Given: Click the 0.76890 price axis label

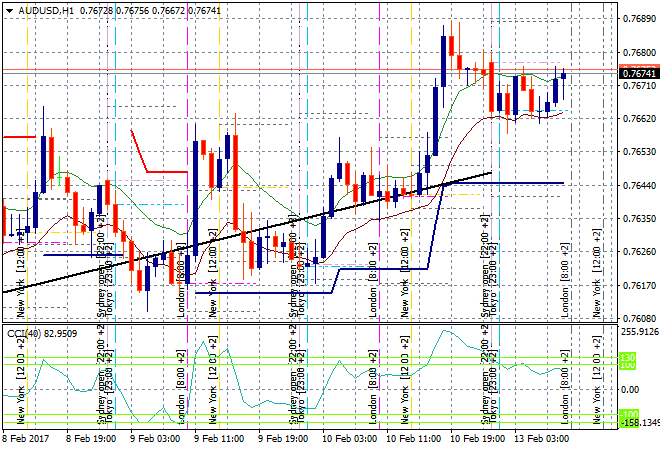Looking at the screenshot, I should tap(639, 18).
